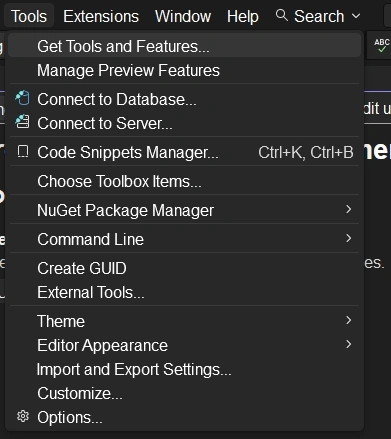
Task: Open the Window menu
Action: click(183, 16)
